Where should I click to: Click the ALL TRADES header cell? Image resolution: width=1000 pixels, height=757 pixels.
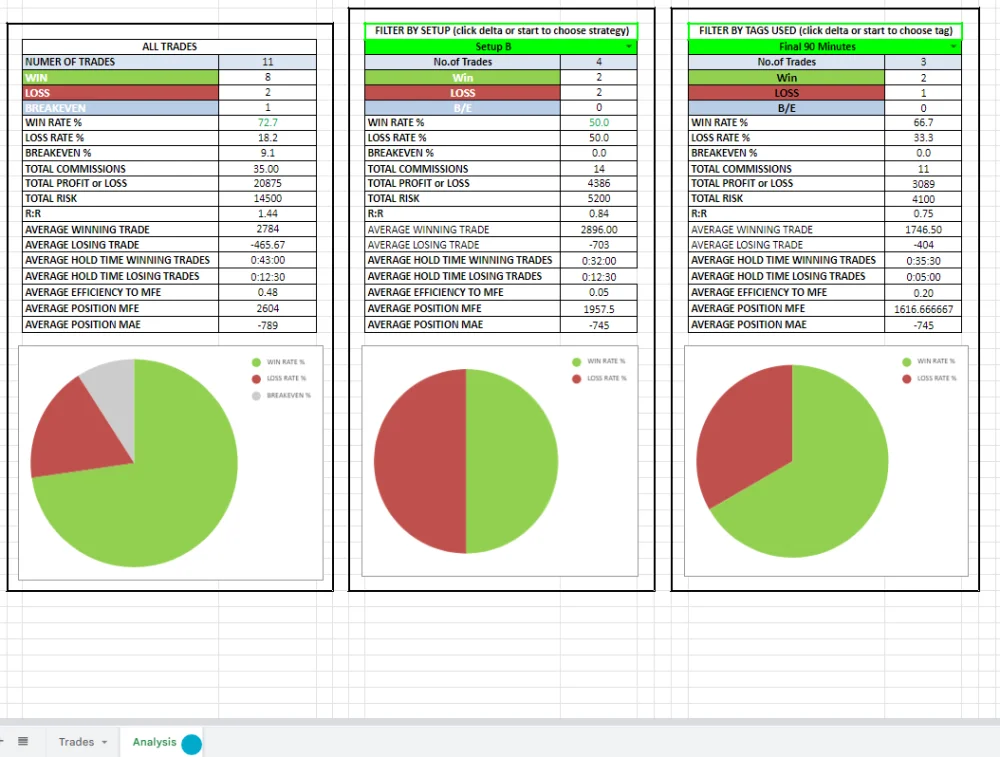coord(169,47)
